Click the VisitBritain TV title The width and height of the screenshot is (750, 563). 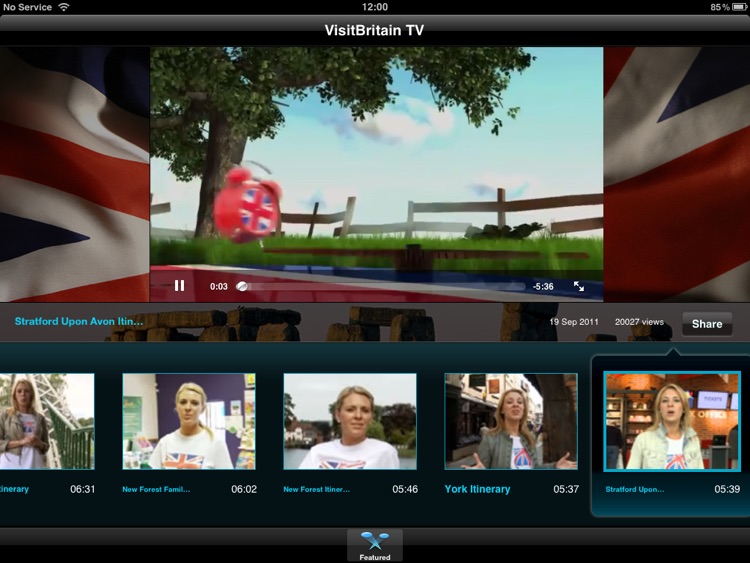click(x=375, y=30)
